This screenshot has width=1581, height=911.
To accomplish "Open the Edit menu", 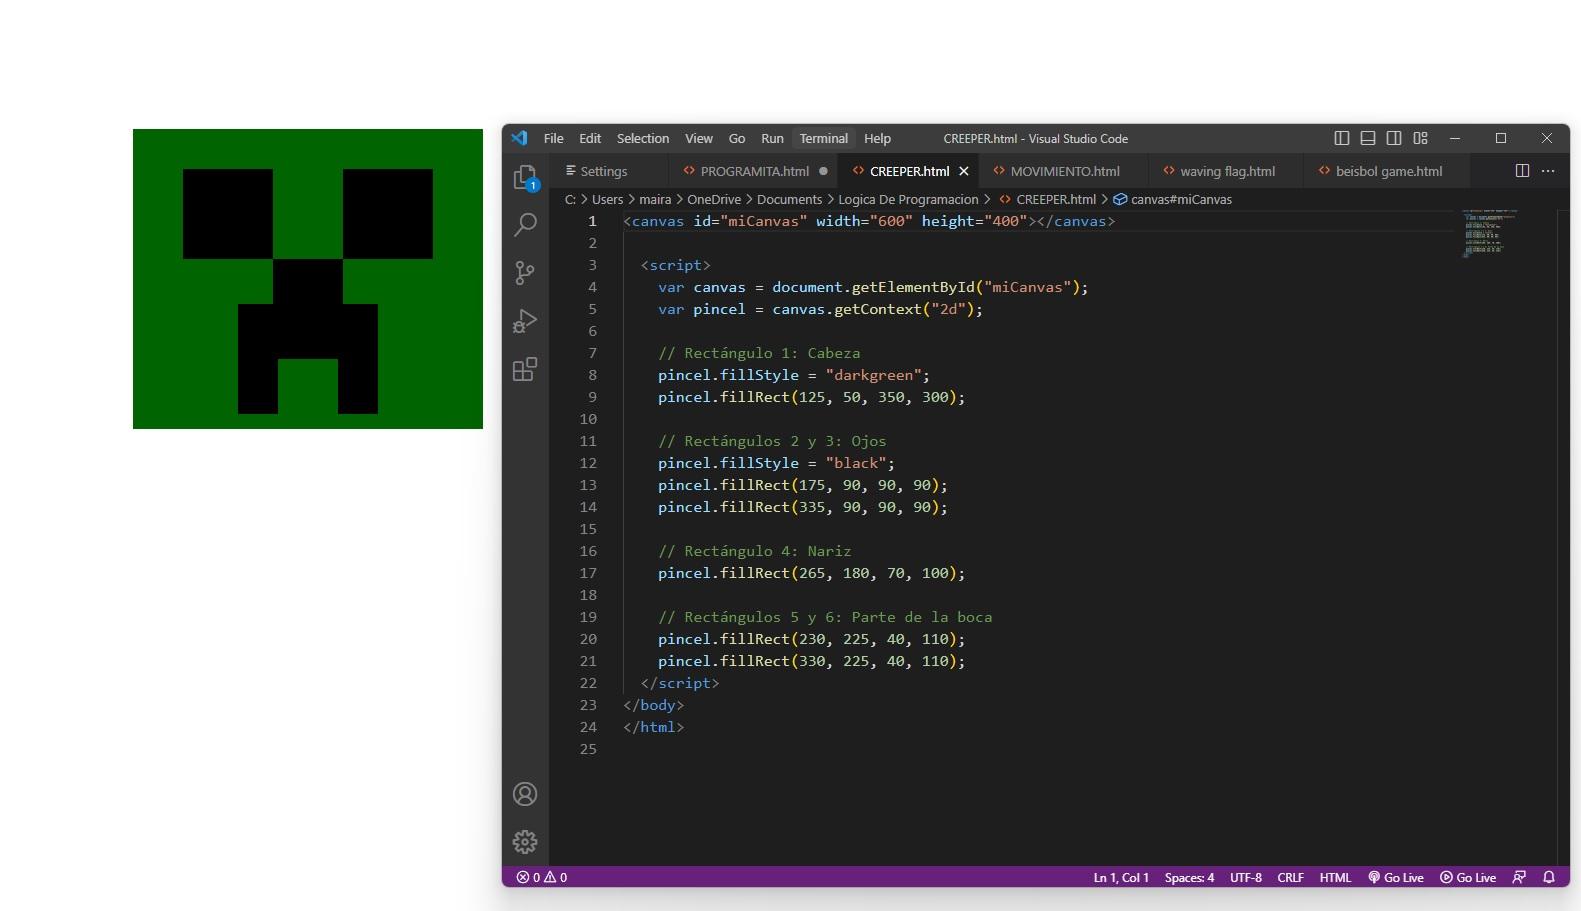I will (590, 138).
